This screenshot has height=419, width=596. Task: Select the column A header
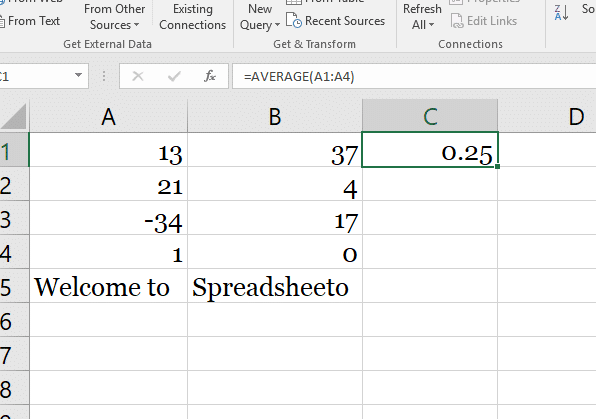108,116
